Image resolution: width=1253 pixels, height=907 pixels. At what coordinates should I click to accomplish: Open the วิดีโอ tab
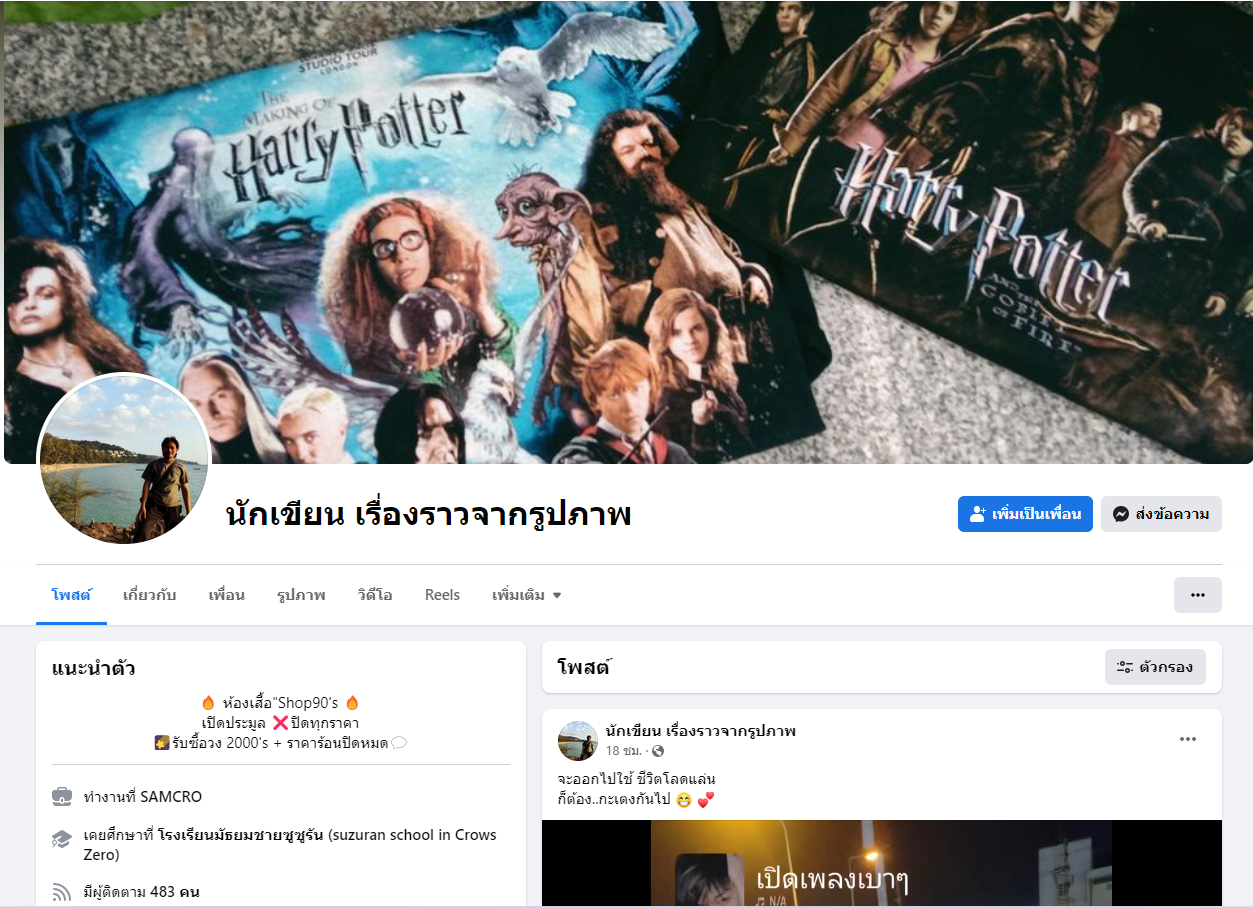[375, 595]
